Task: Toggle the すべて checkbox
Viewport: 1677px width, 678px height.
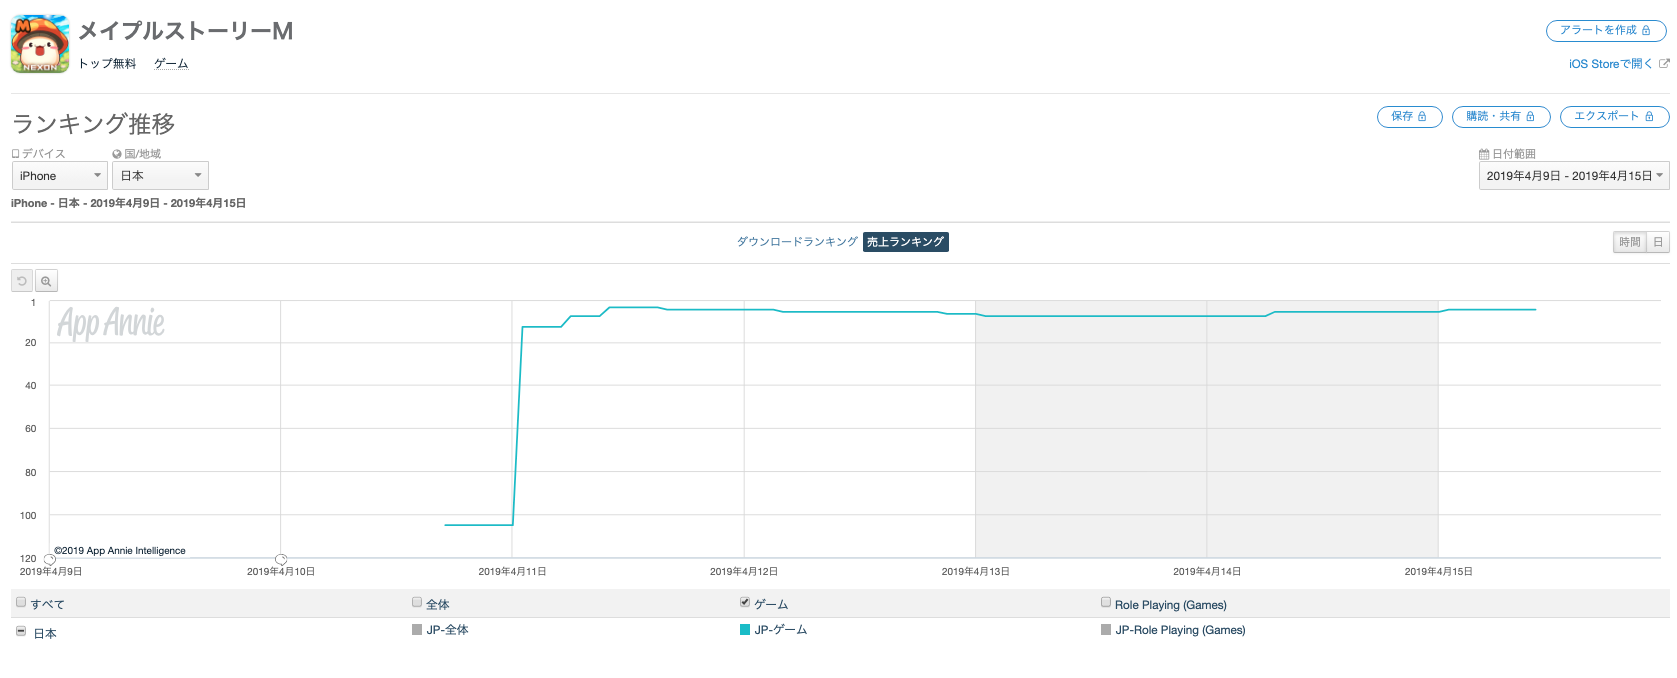Action: point(21,603)
